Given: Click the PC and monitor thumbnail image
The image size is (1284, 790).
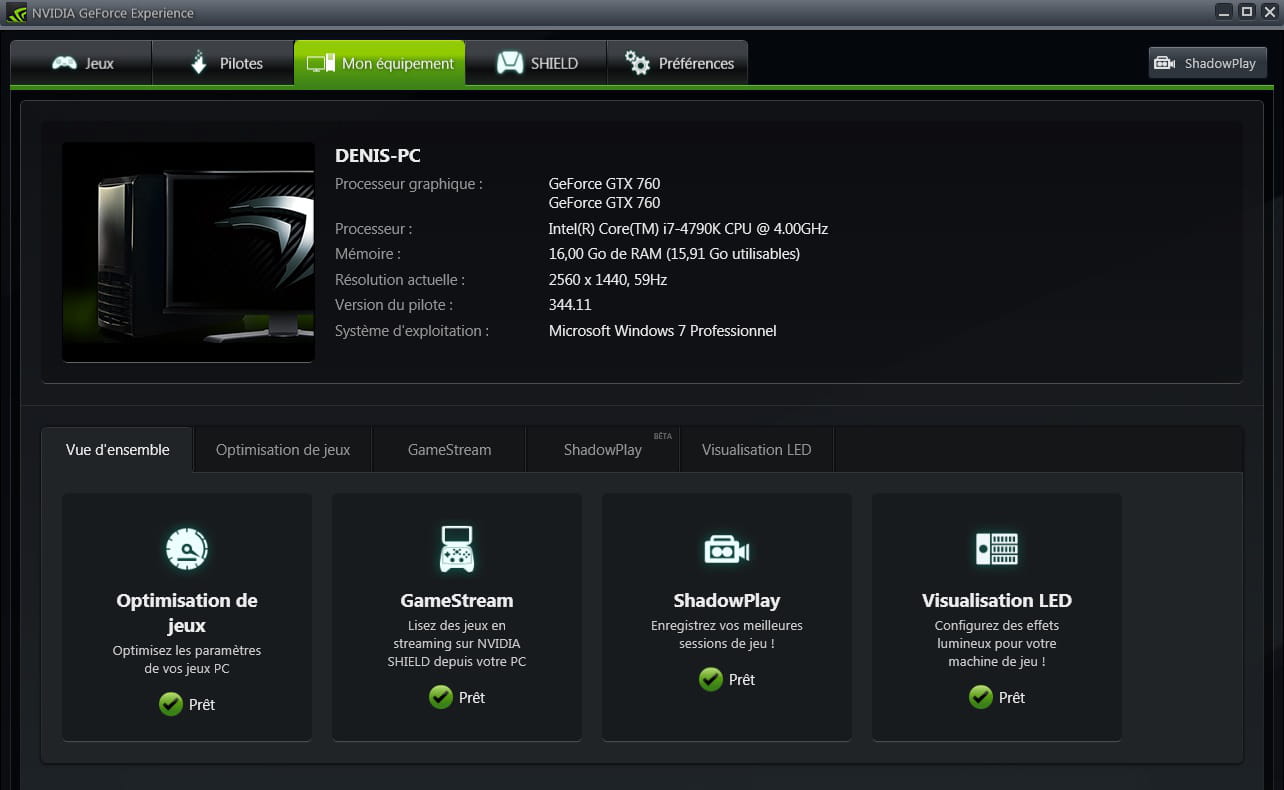Looking at the screenshot, I should (x=188, y=252).
